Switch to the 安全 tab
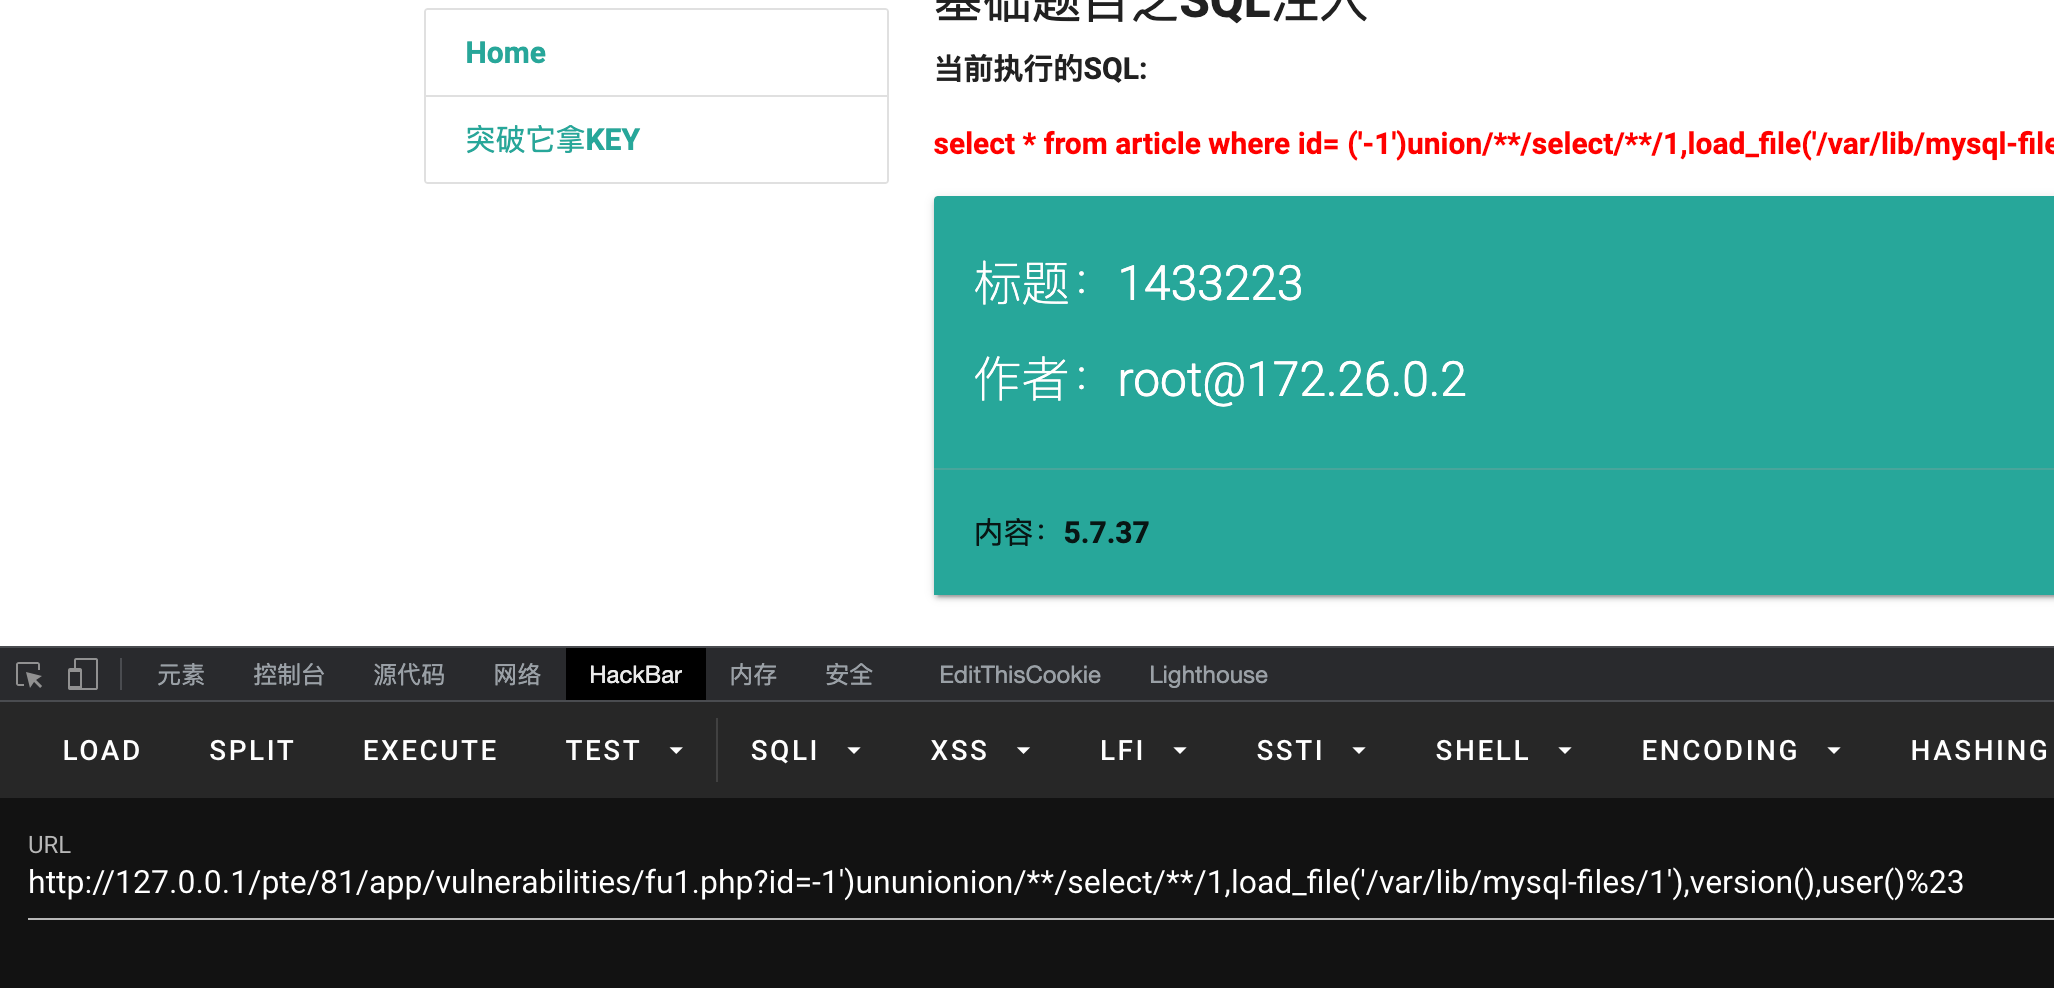 (849, 675)
